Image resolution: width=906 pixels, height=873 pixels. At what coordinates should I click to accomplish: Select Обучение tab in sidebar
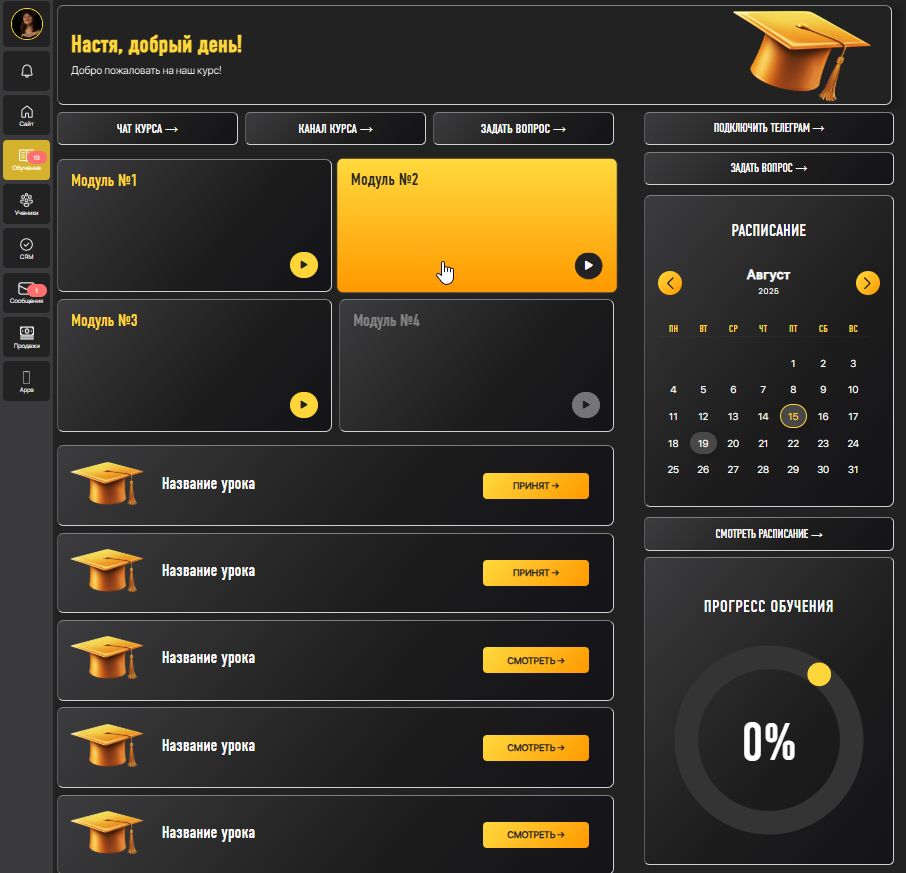(x=27, y=160)
